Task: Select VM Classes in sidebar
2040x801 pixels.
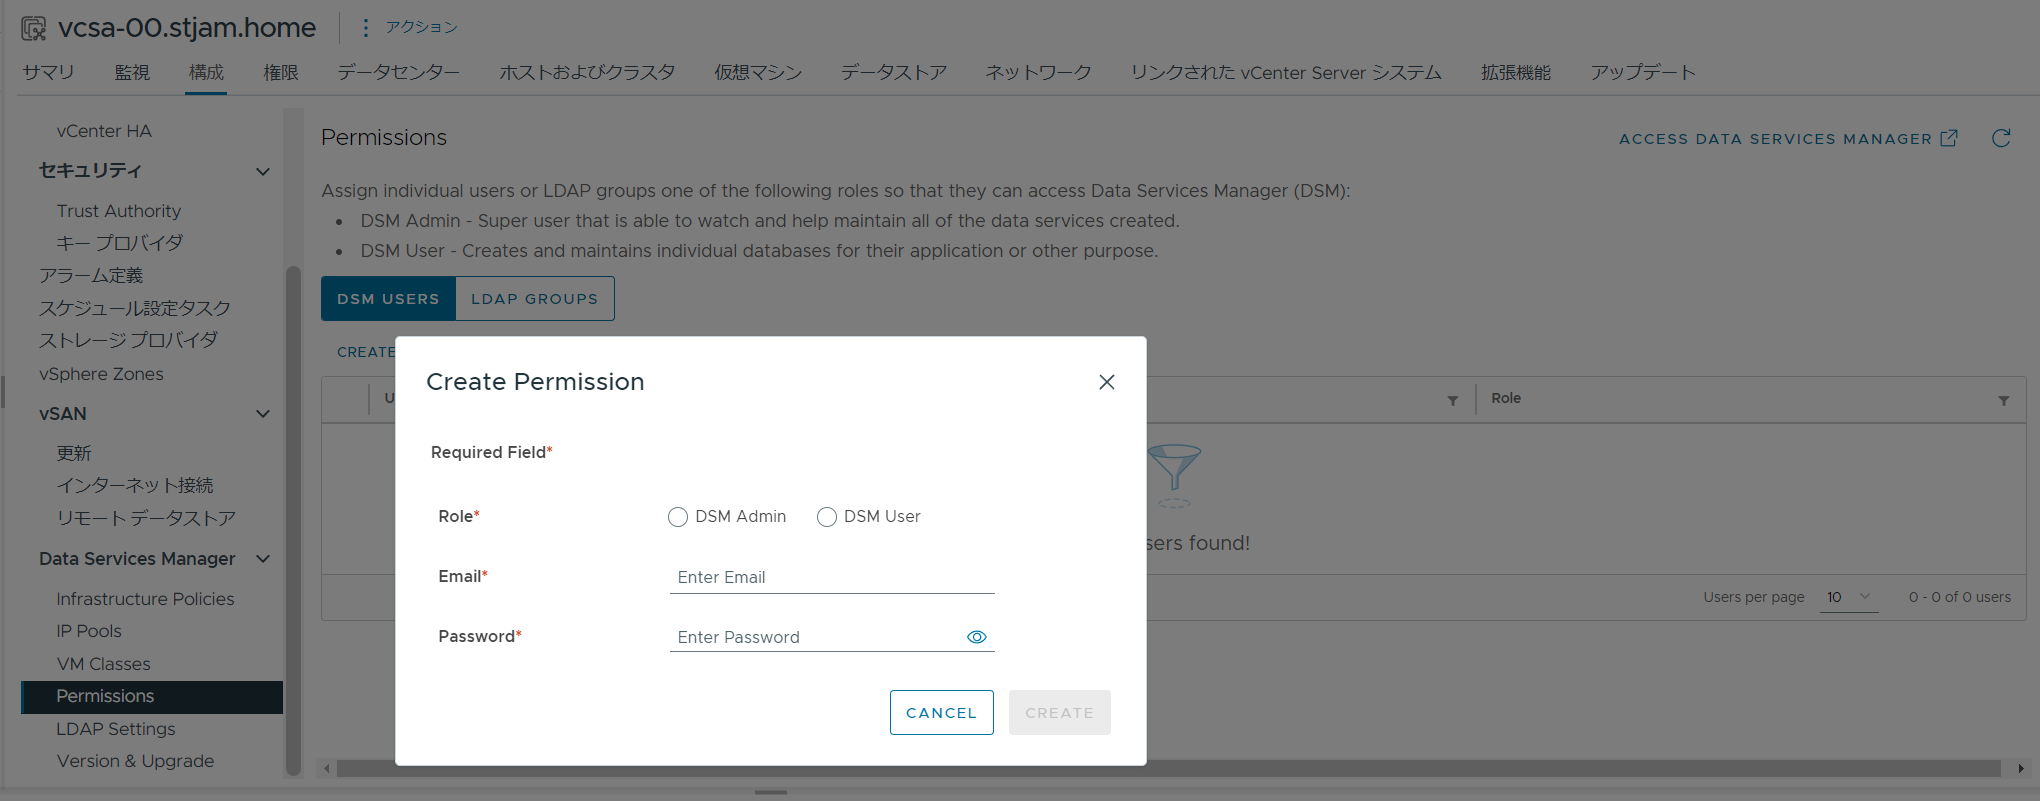Action: click(x=104, y=664)
